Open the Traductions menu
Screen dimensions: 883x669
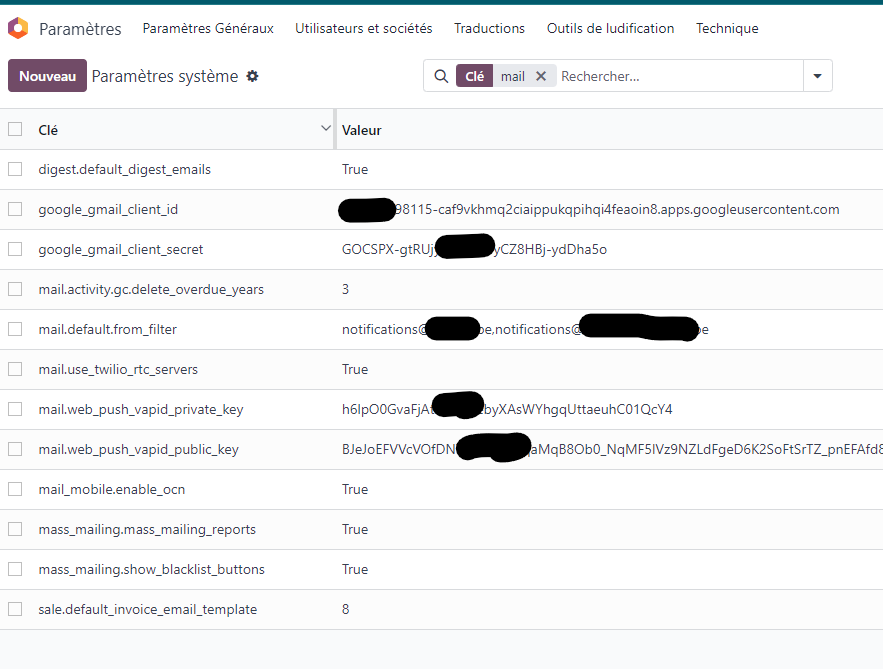click(x=489, y=29)
